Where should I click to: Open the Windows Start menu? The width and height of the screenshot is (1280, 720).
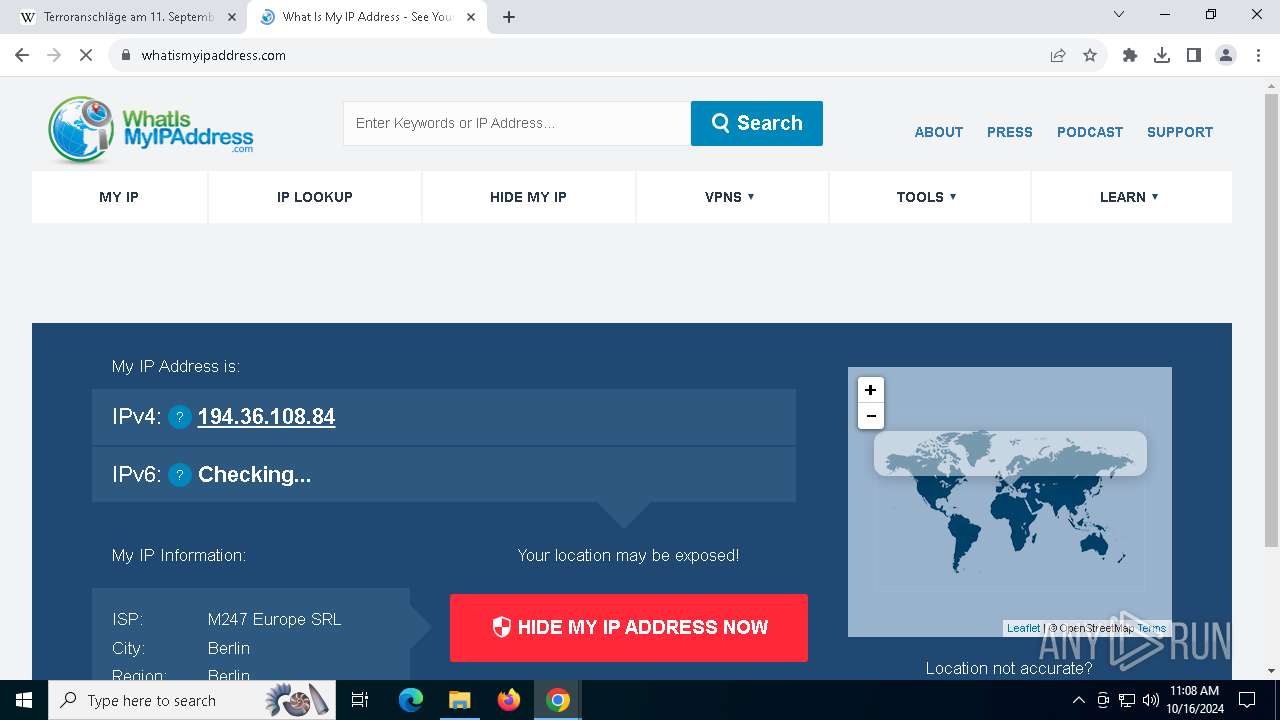point(24,700)
